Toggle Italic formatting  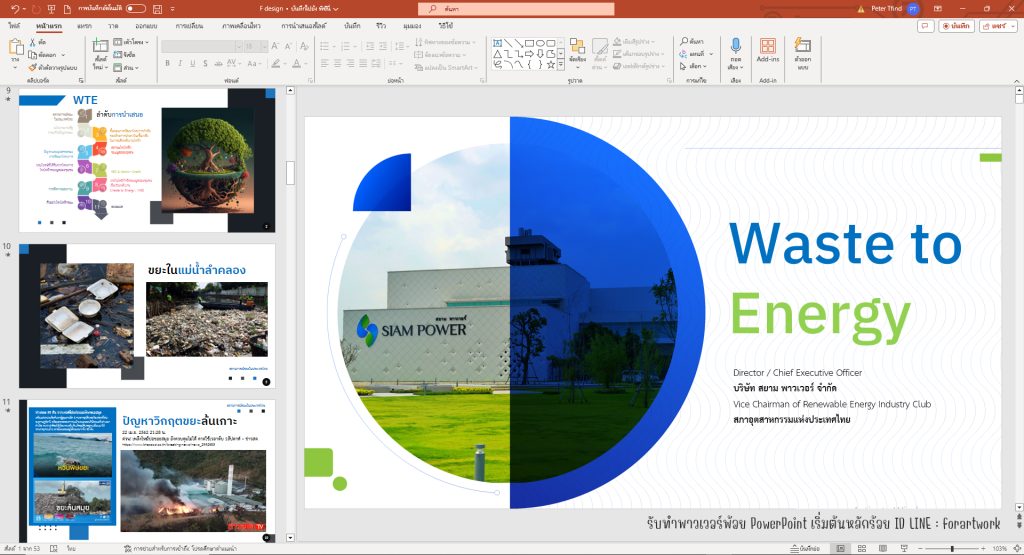180,63
